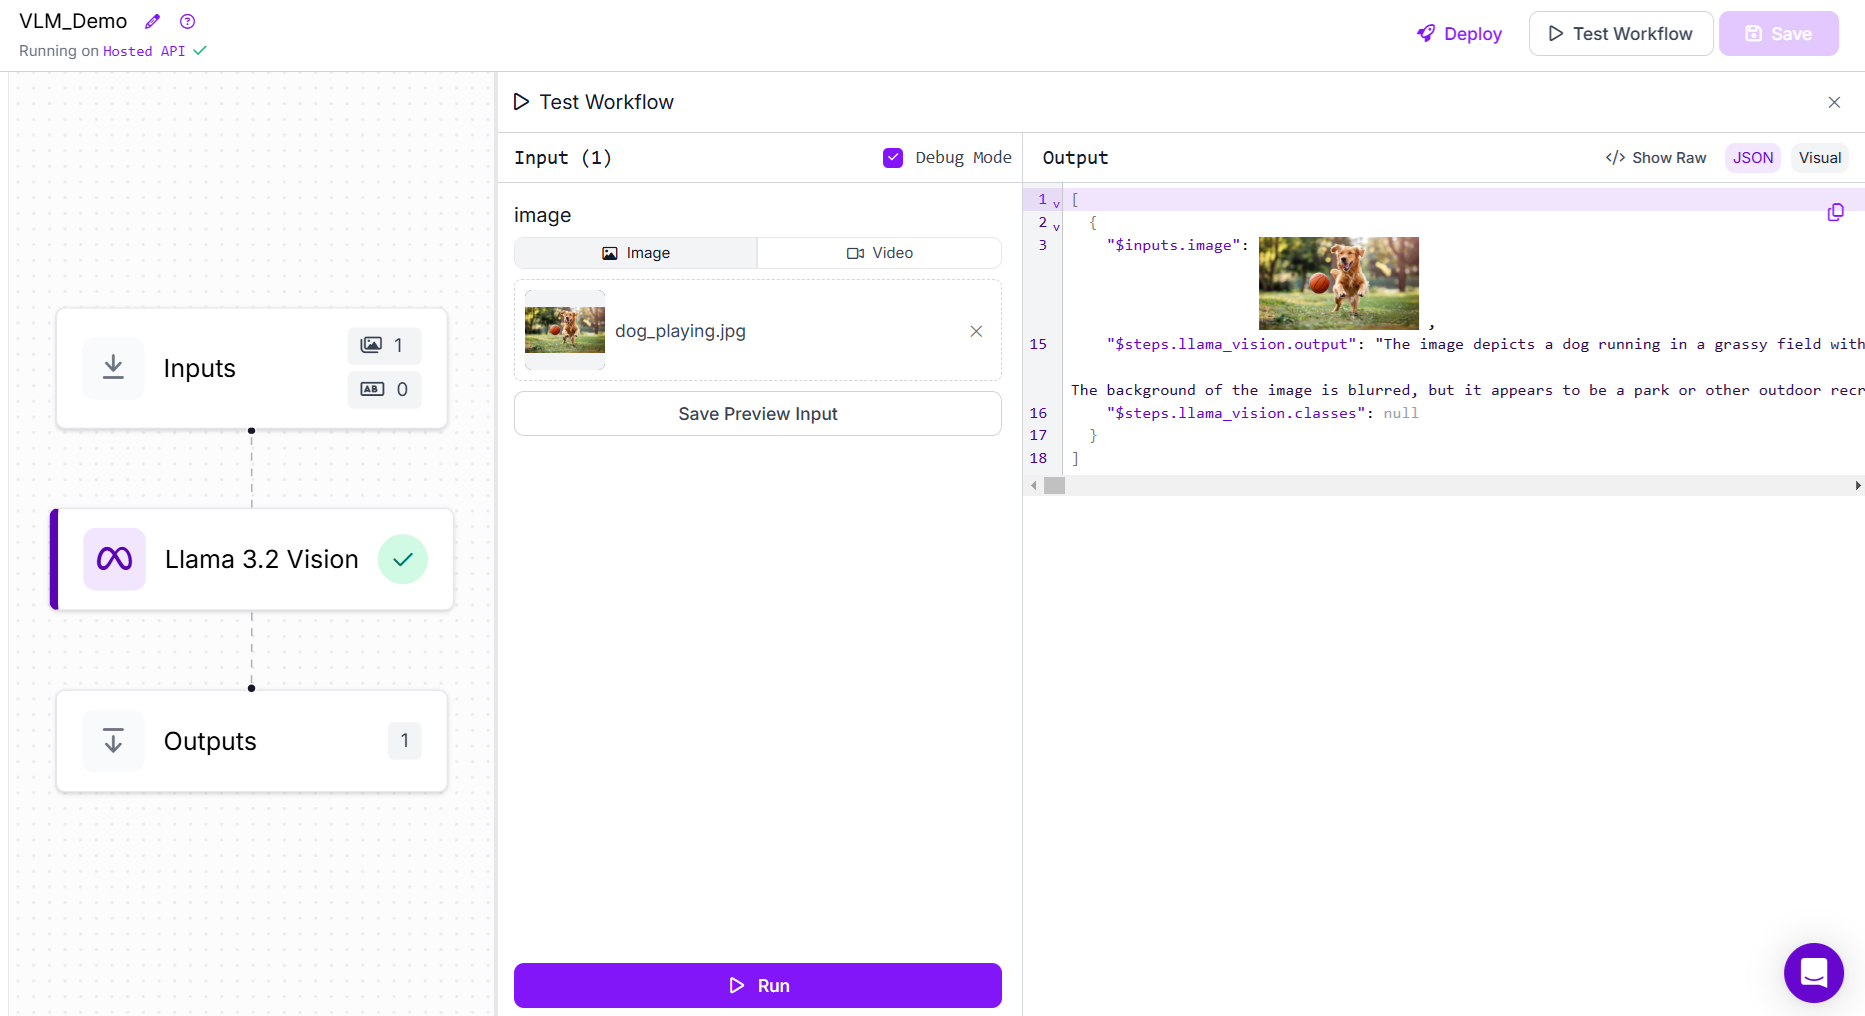Open the chat support bubble

coord(1813,972)
